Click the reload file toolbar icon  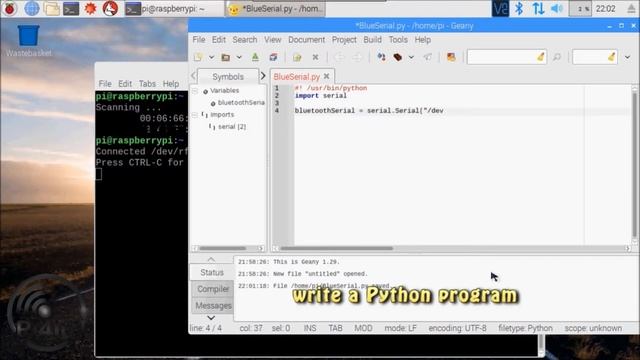tap(297, 57)
